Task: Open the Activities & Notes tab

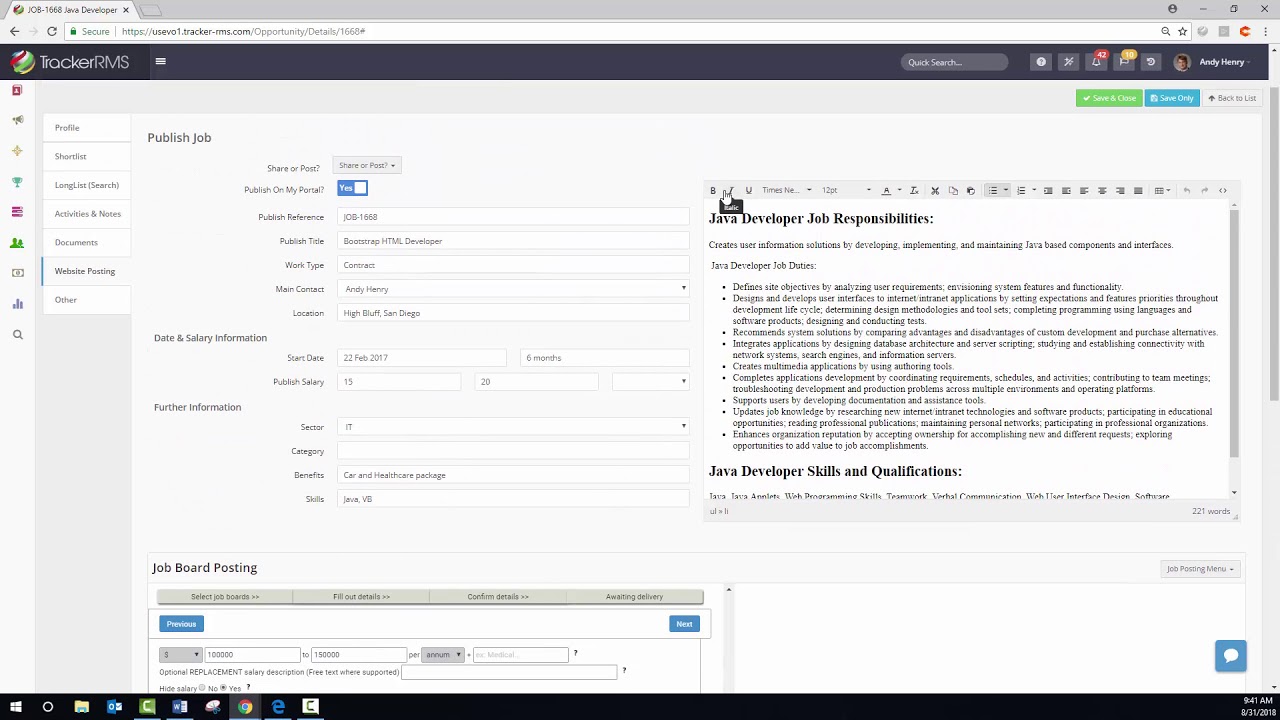Action: (87, 213)
